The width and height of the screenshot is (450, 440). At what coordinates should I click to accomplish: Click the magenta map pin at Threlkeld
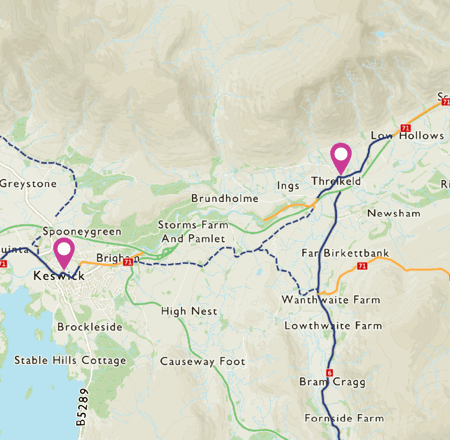click(341, 159)
